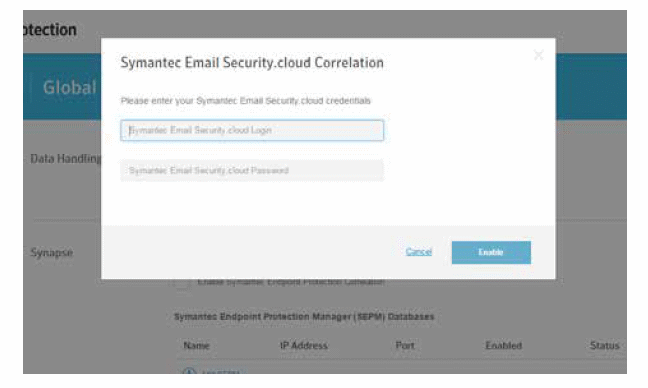Click the Port column header
Viewport: 648px width, 388px height.
click(405, 345)
